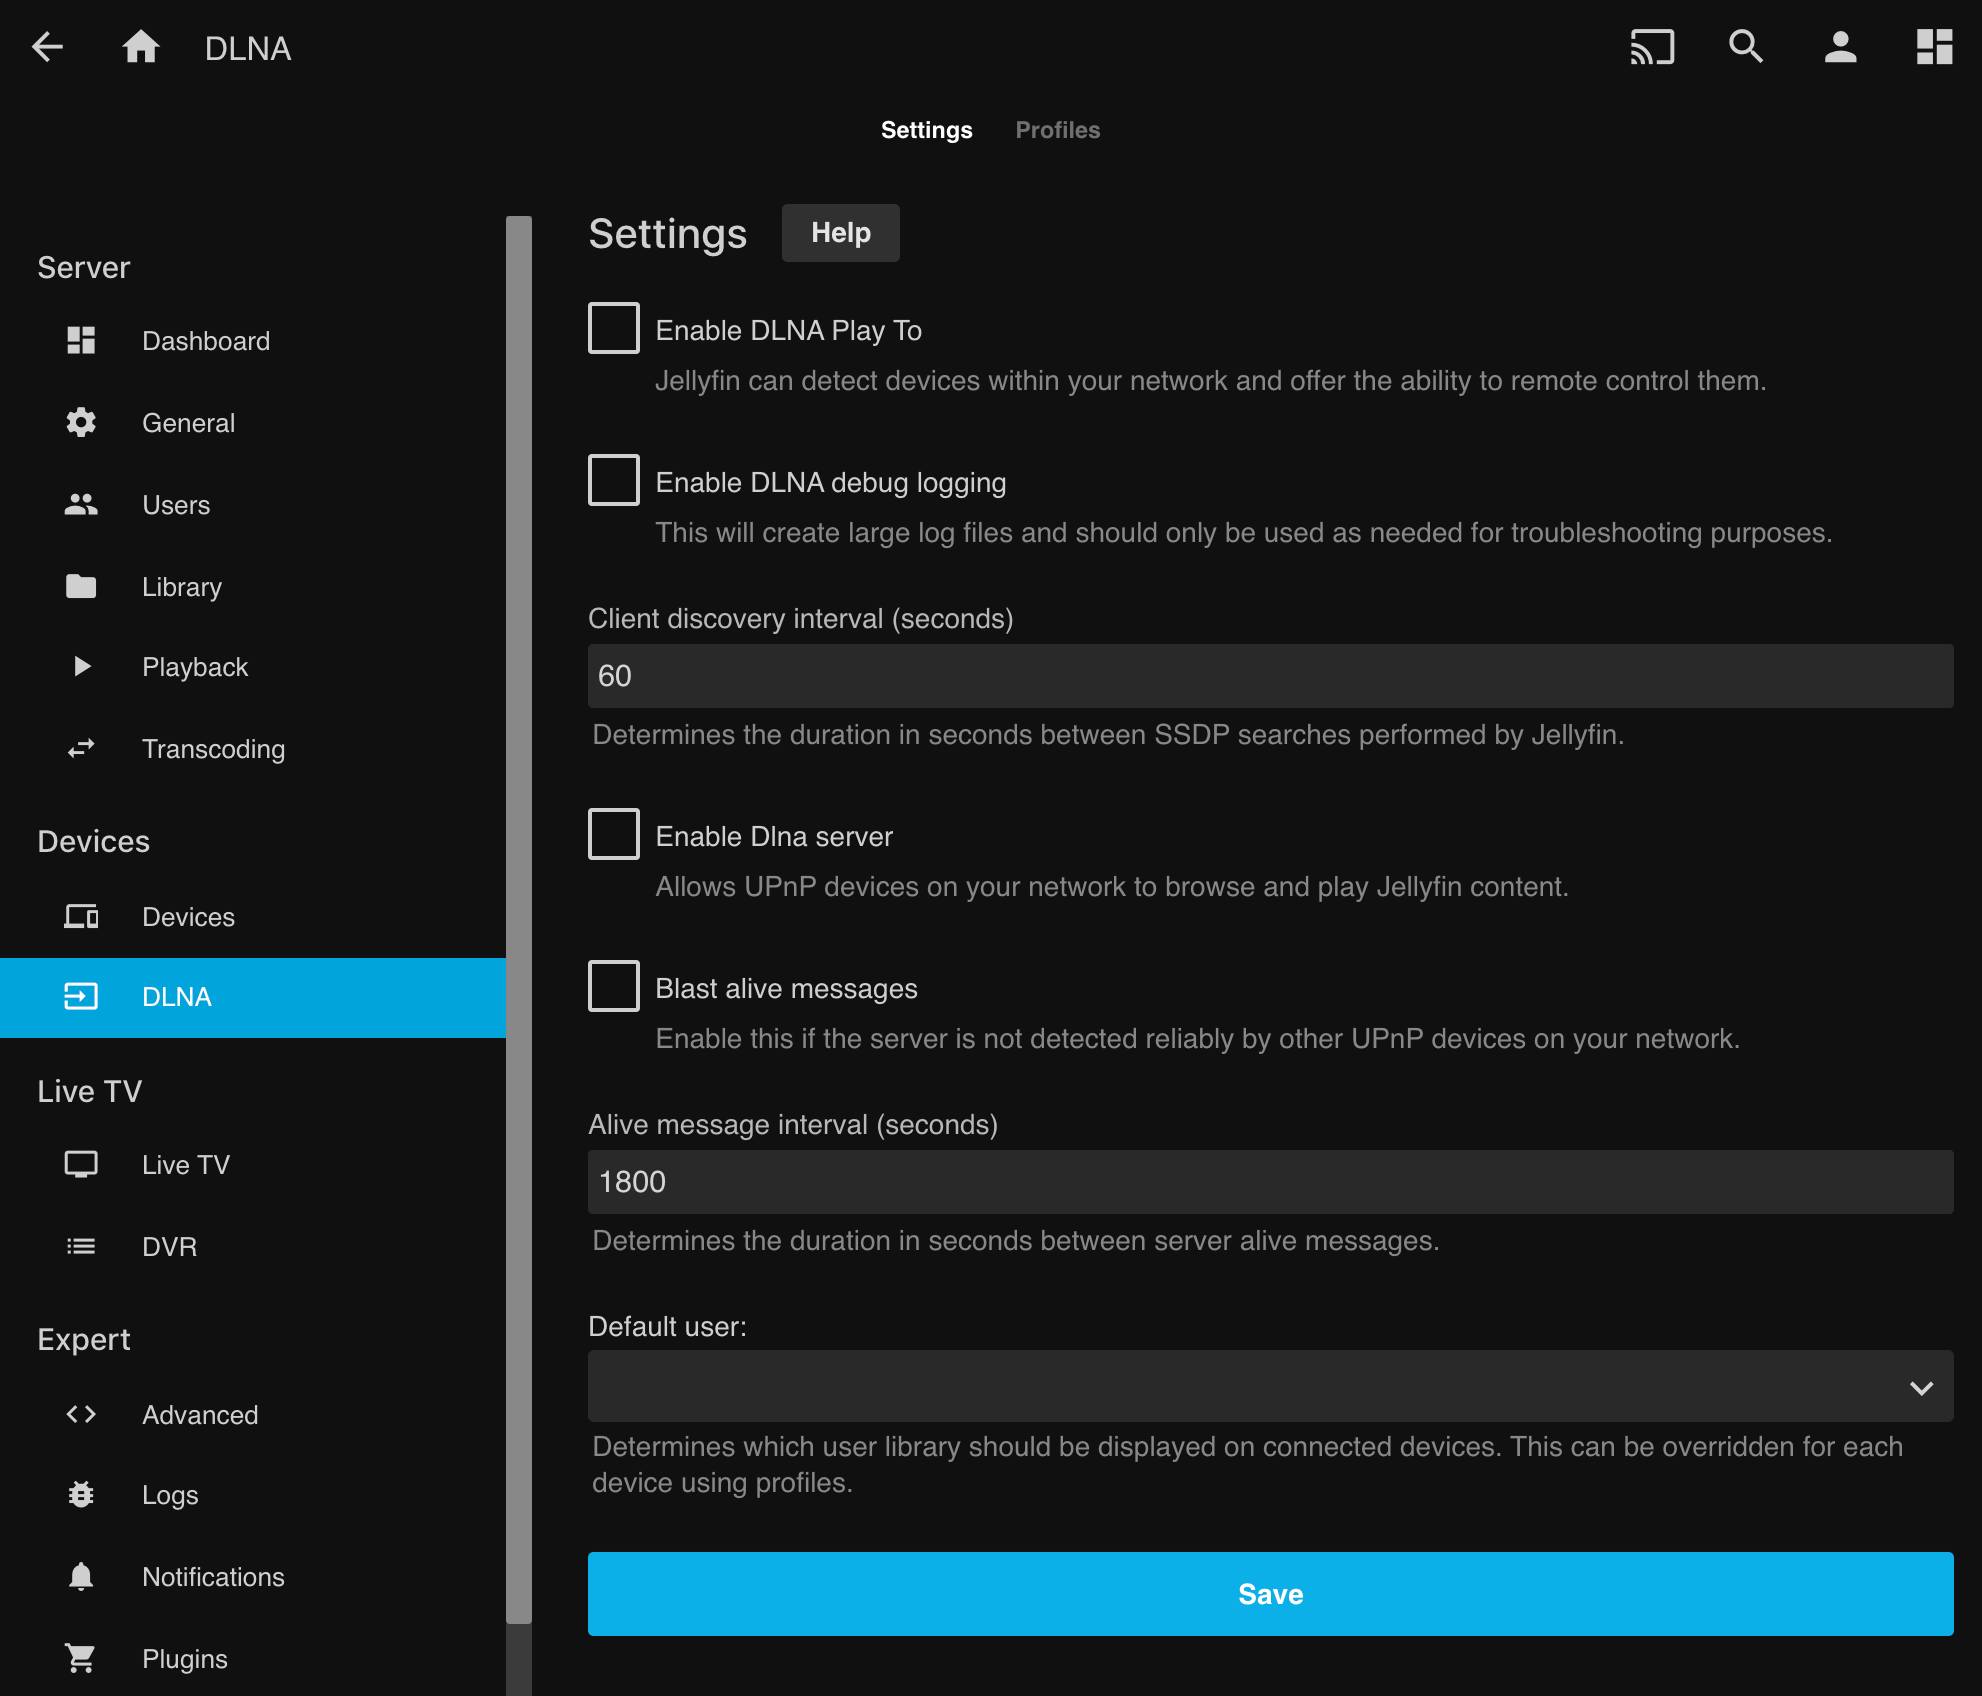Viewport: 1982px width, 1696px height.
Task: Open the Cast to device icon
Action: click(x=1652, y=47)
